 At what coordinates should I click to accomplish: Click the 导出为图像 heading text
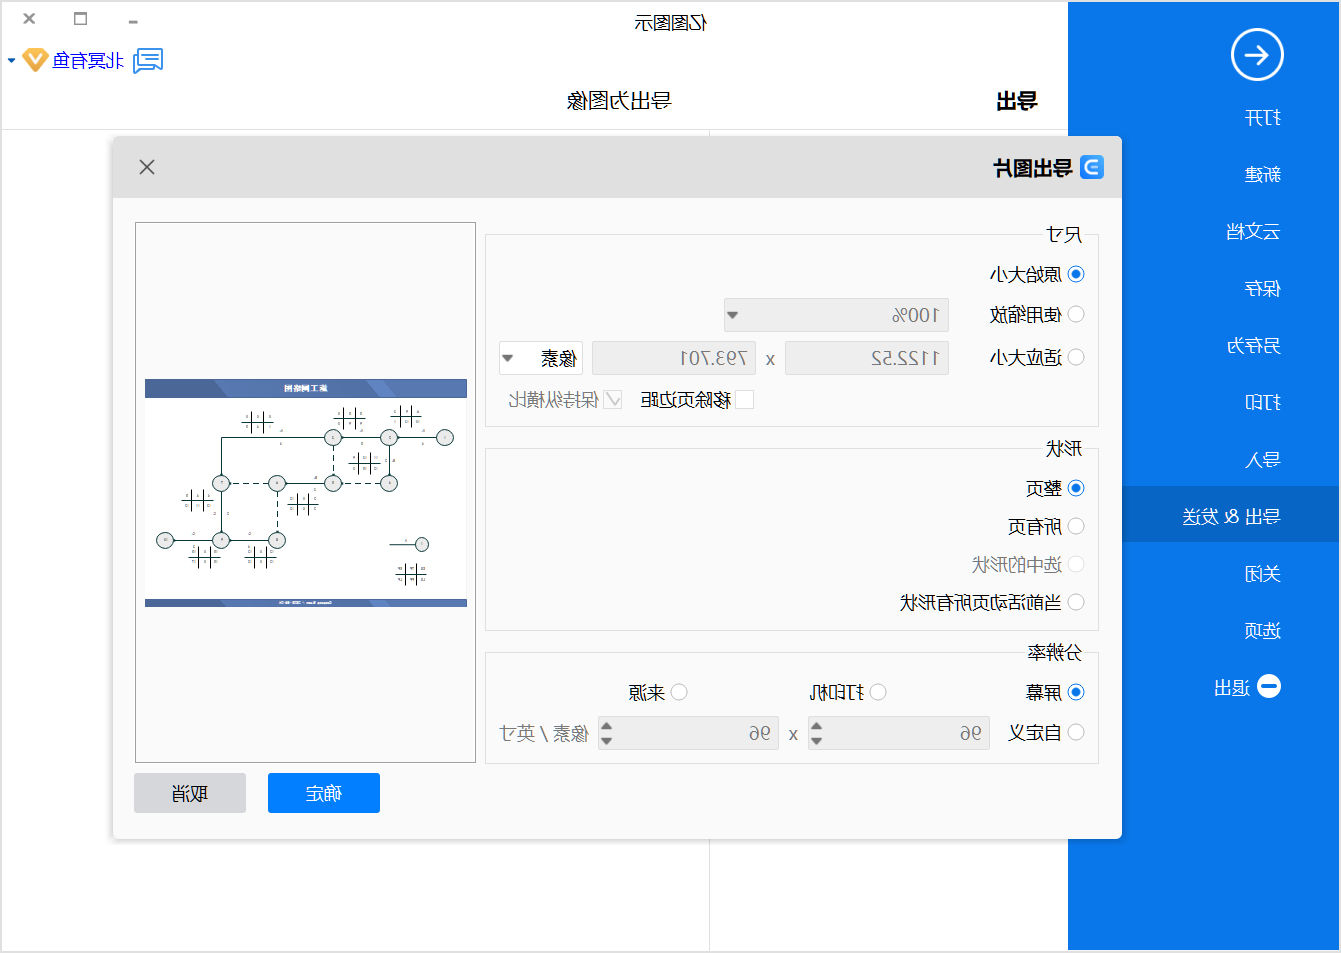click(x=619, y=100)
